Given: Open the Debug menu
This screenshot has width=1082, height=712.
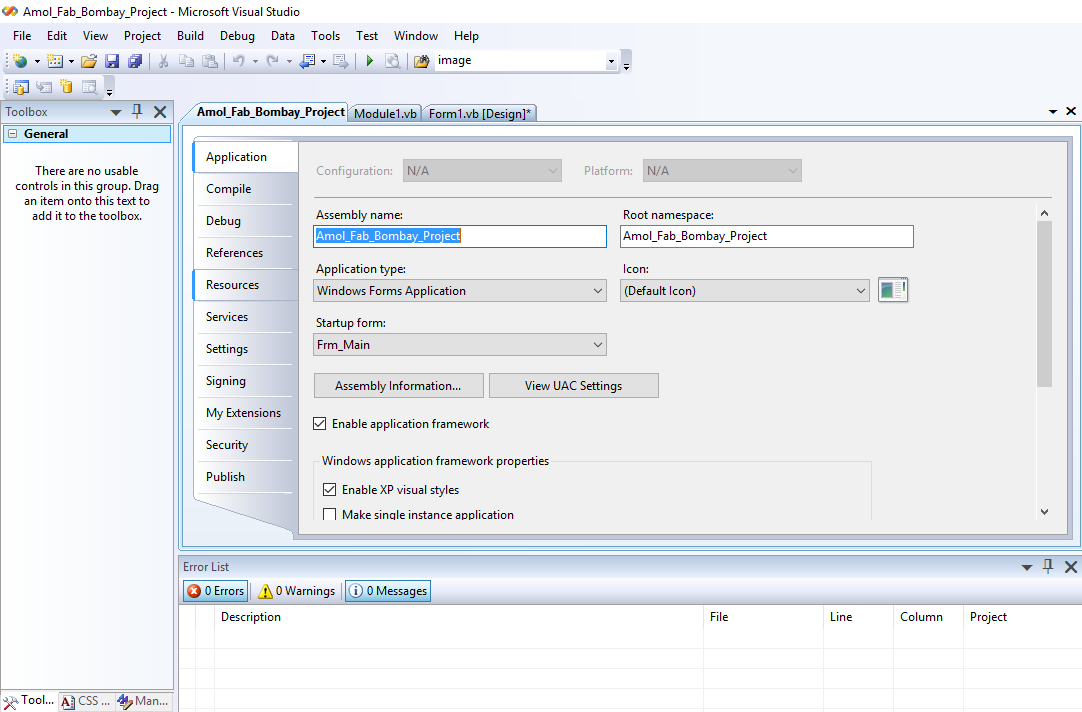Looking at the screenshot, I should (x=237, y=36).
